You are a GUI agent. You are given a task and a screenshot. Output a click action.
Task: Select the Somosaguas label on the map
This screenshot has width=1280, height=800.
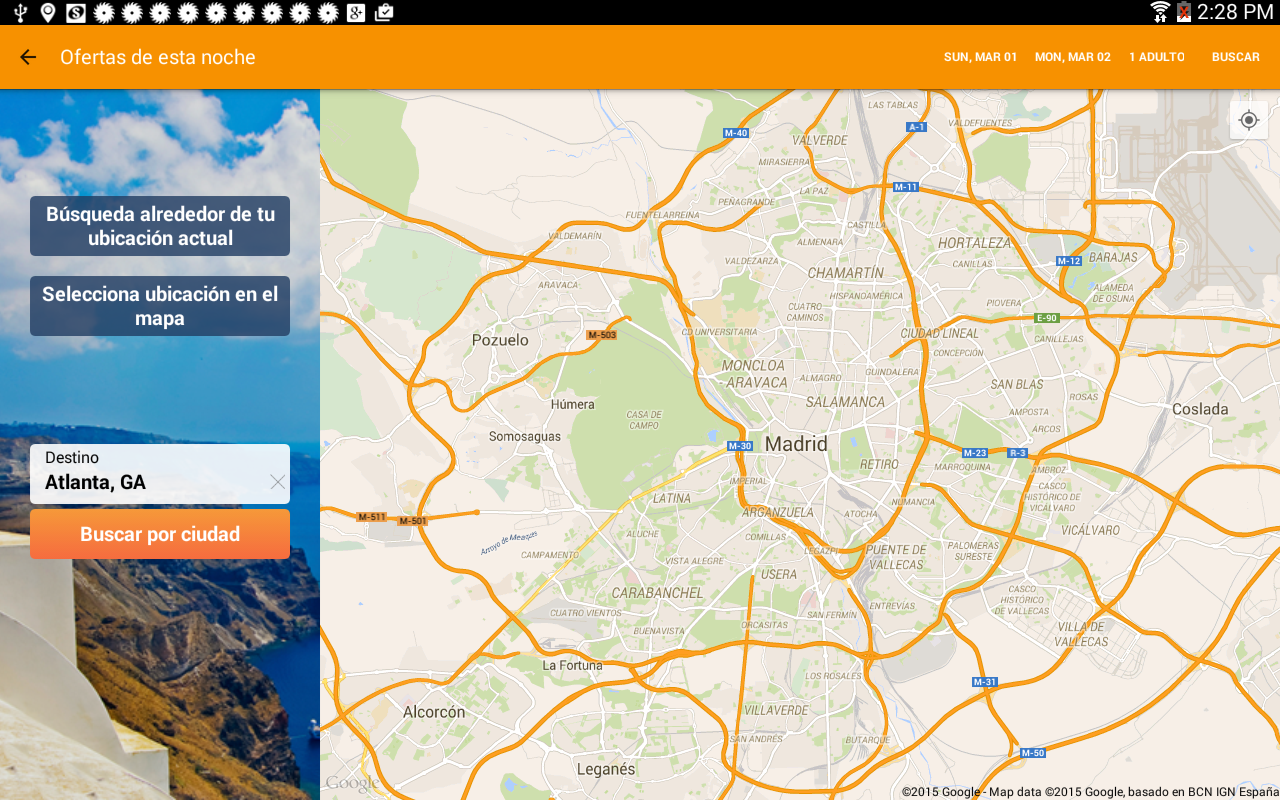(525, 437)
